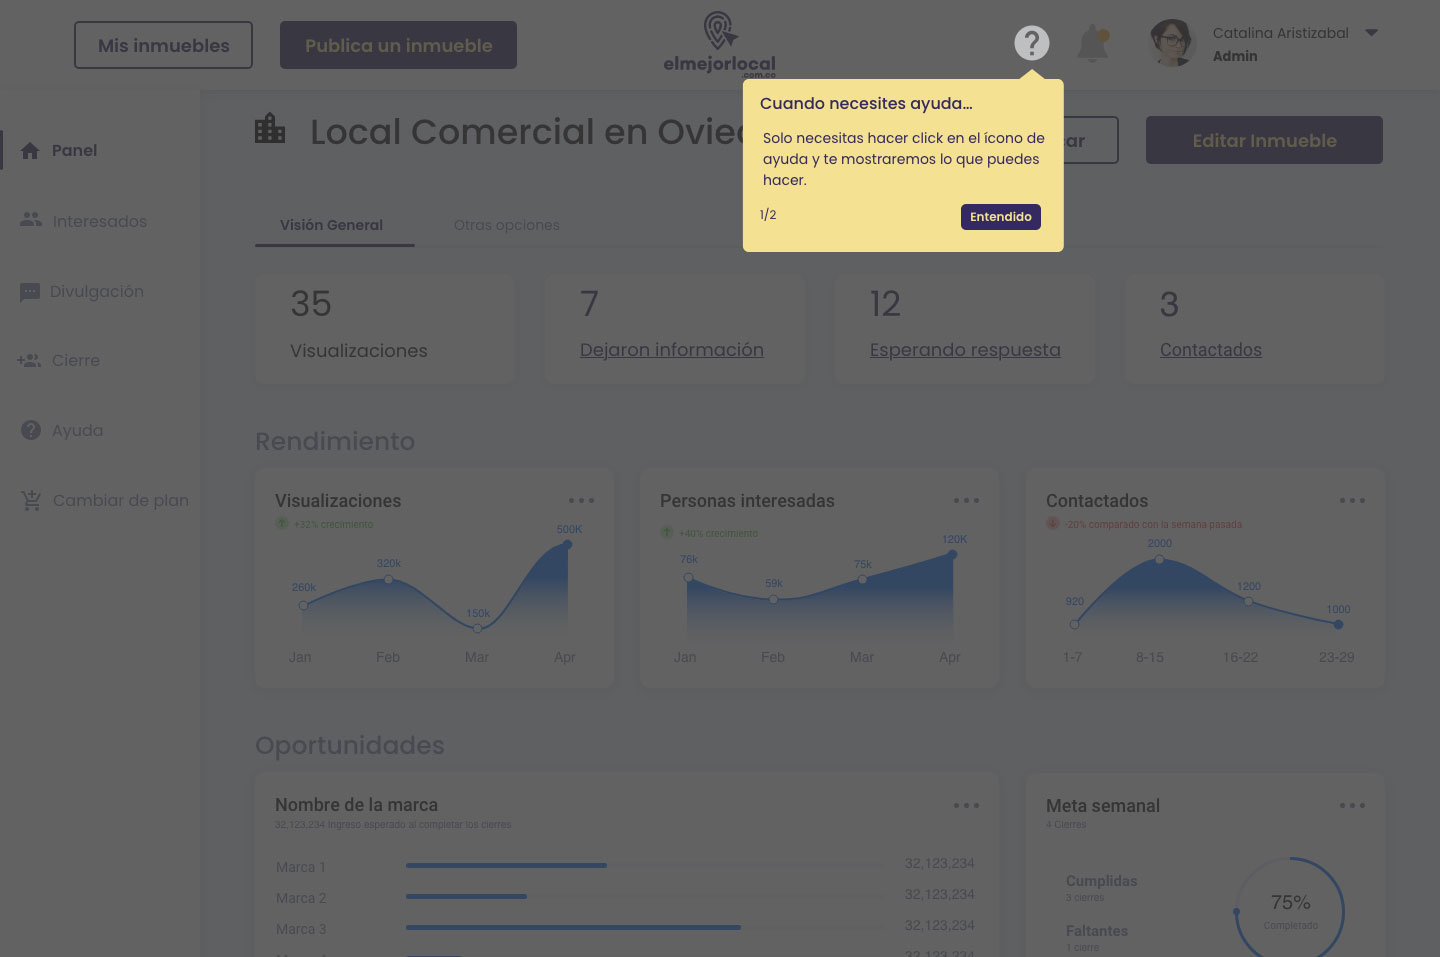Screen dimensions: 1440x957
Task: Click the building icon beside the title
Action: click(x=270, y=129)
